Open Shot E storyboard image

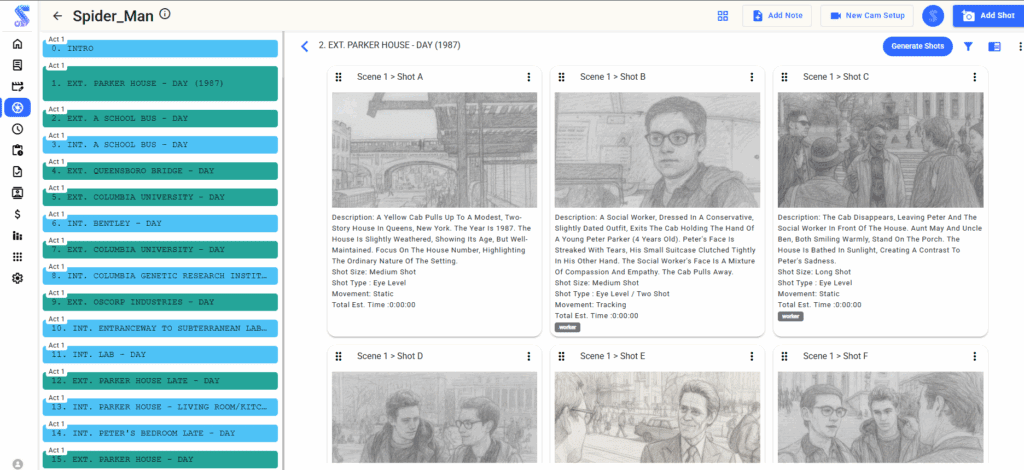[658, 418]
